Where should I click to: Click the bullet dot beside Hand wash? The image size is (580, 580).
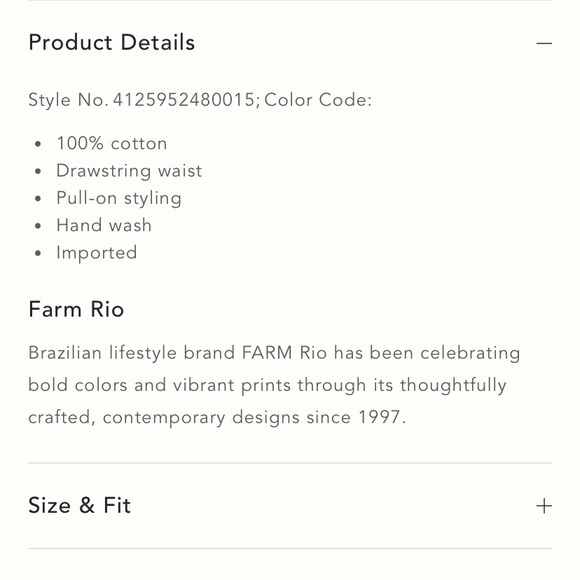click(x=38, y=226)
